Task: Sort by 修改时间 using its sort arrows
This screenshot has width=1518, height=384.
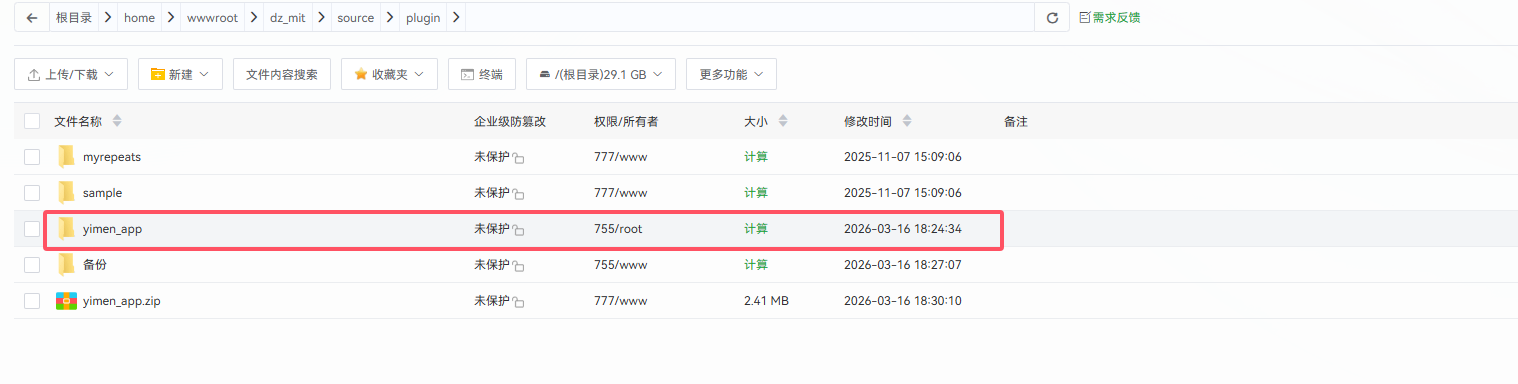Action: pos(907,121)
